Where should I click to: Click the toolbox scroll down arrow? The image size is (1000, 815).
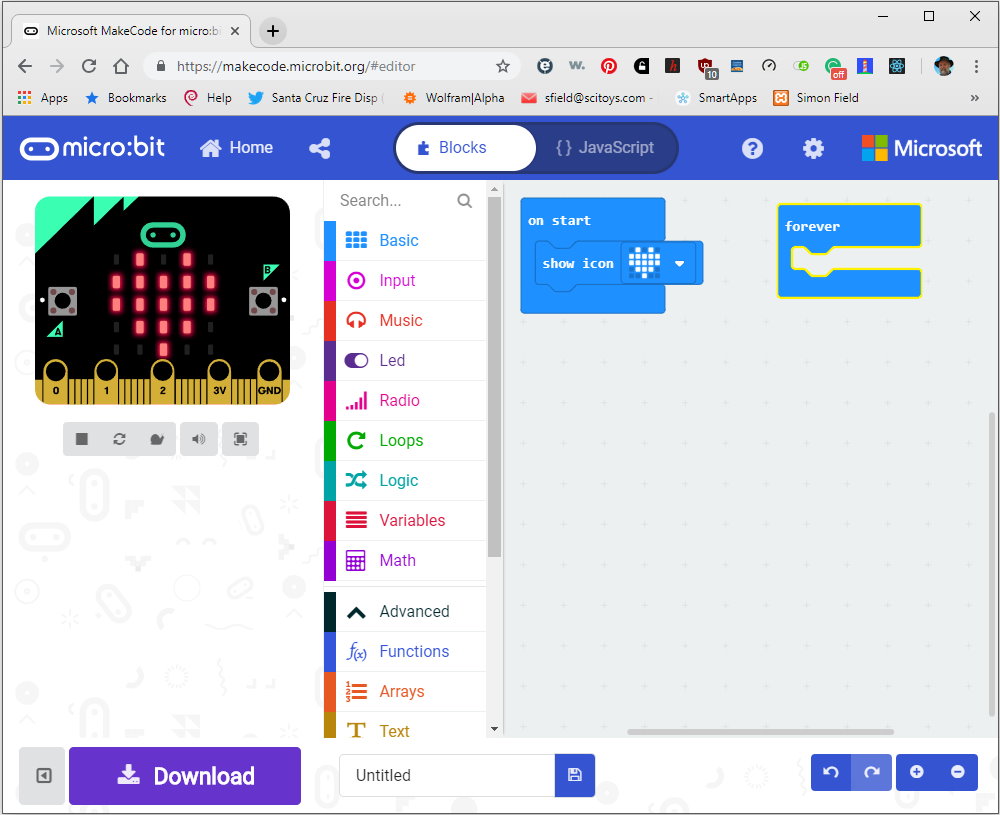coord(494,729)
